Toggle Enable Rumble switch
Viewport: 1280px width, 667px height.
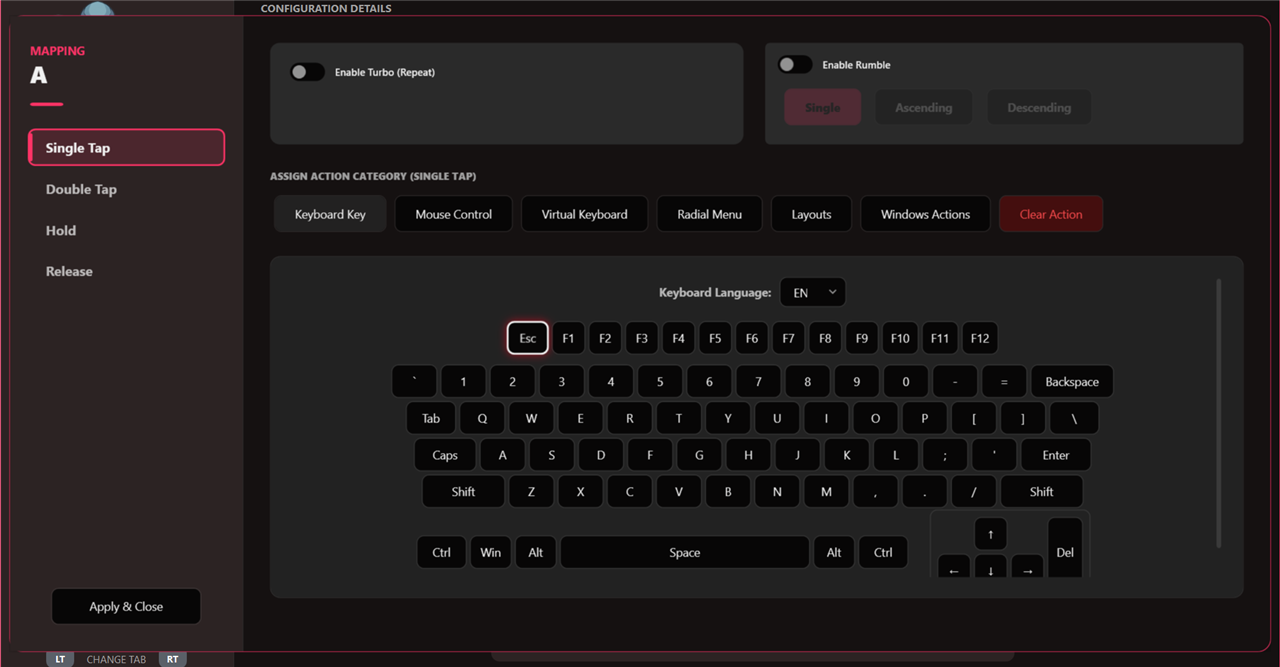795,64
